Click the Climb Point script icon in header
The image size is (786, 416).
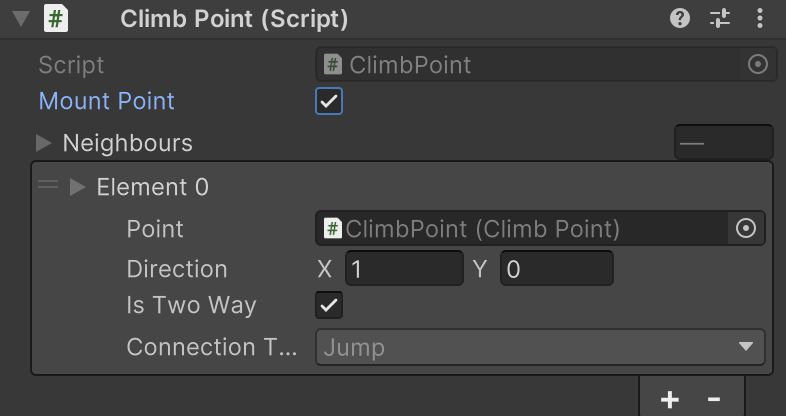pos(57,18)
